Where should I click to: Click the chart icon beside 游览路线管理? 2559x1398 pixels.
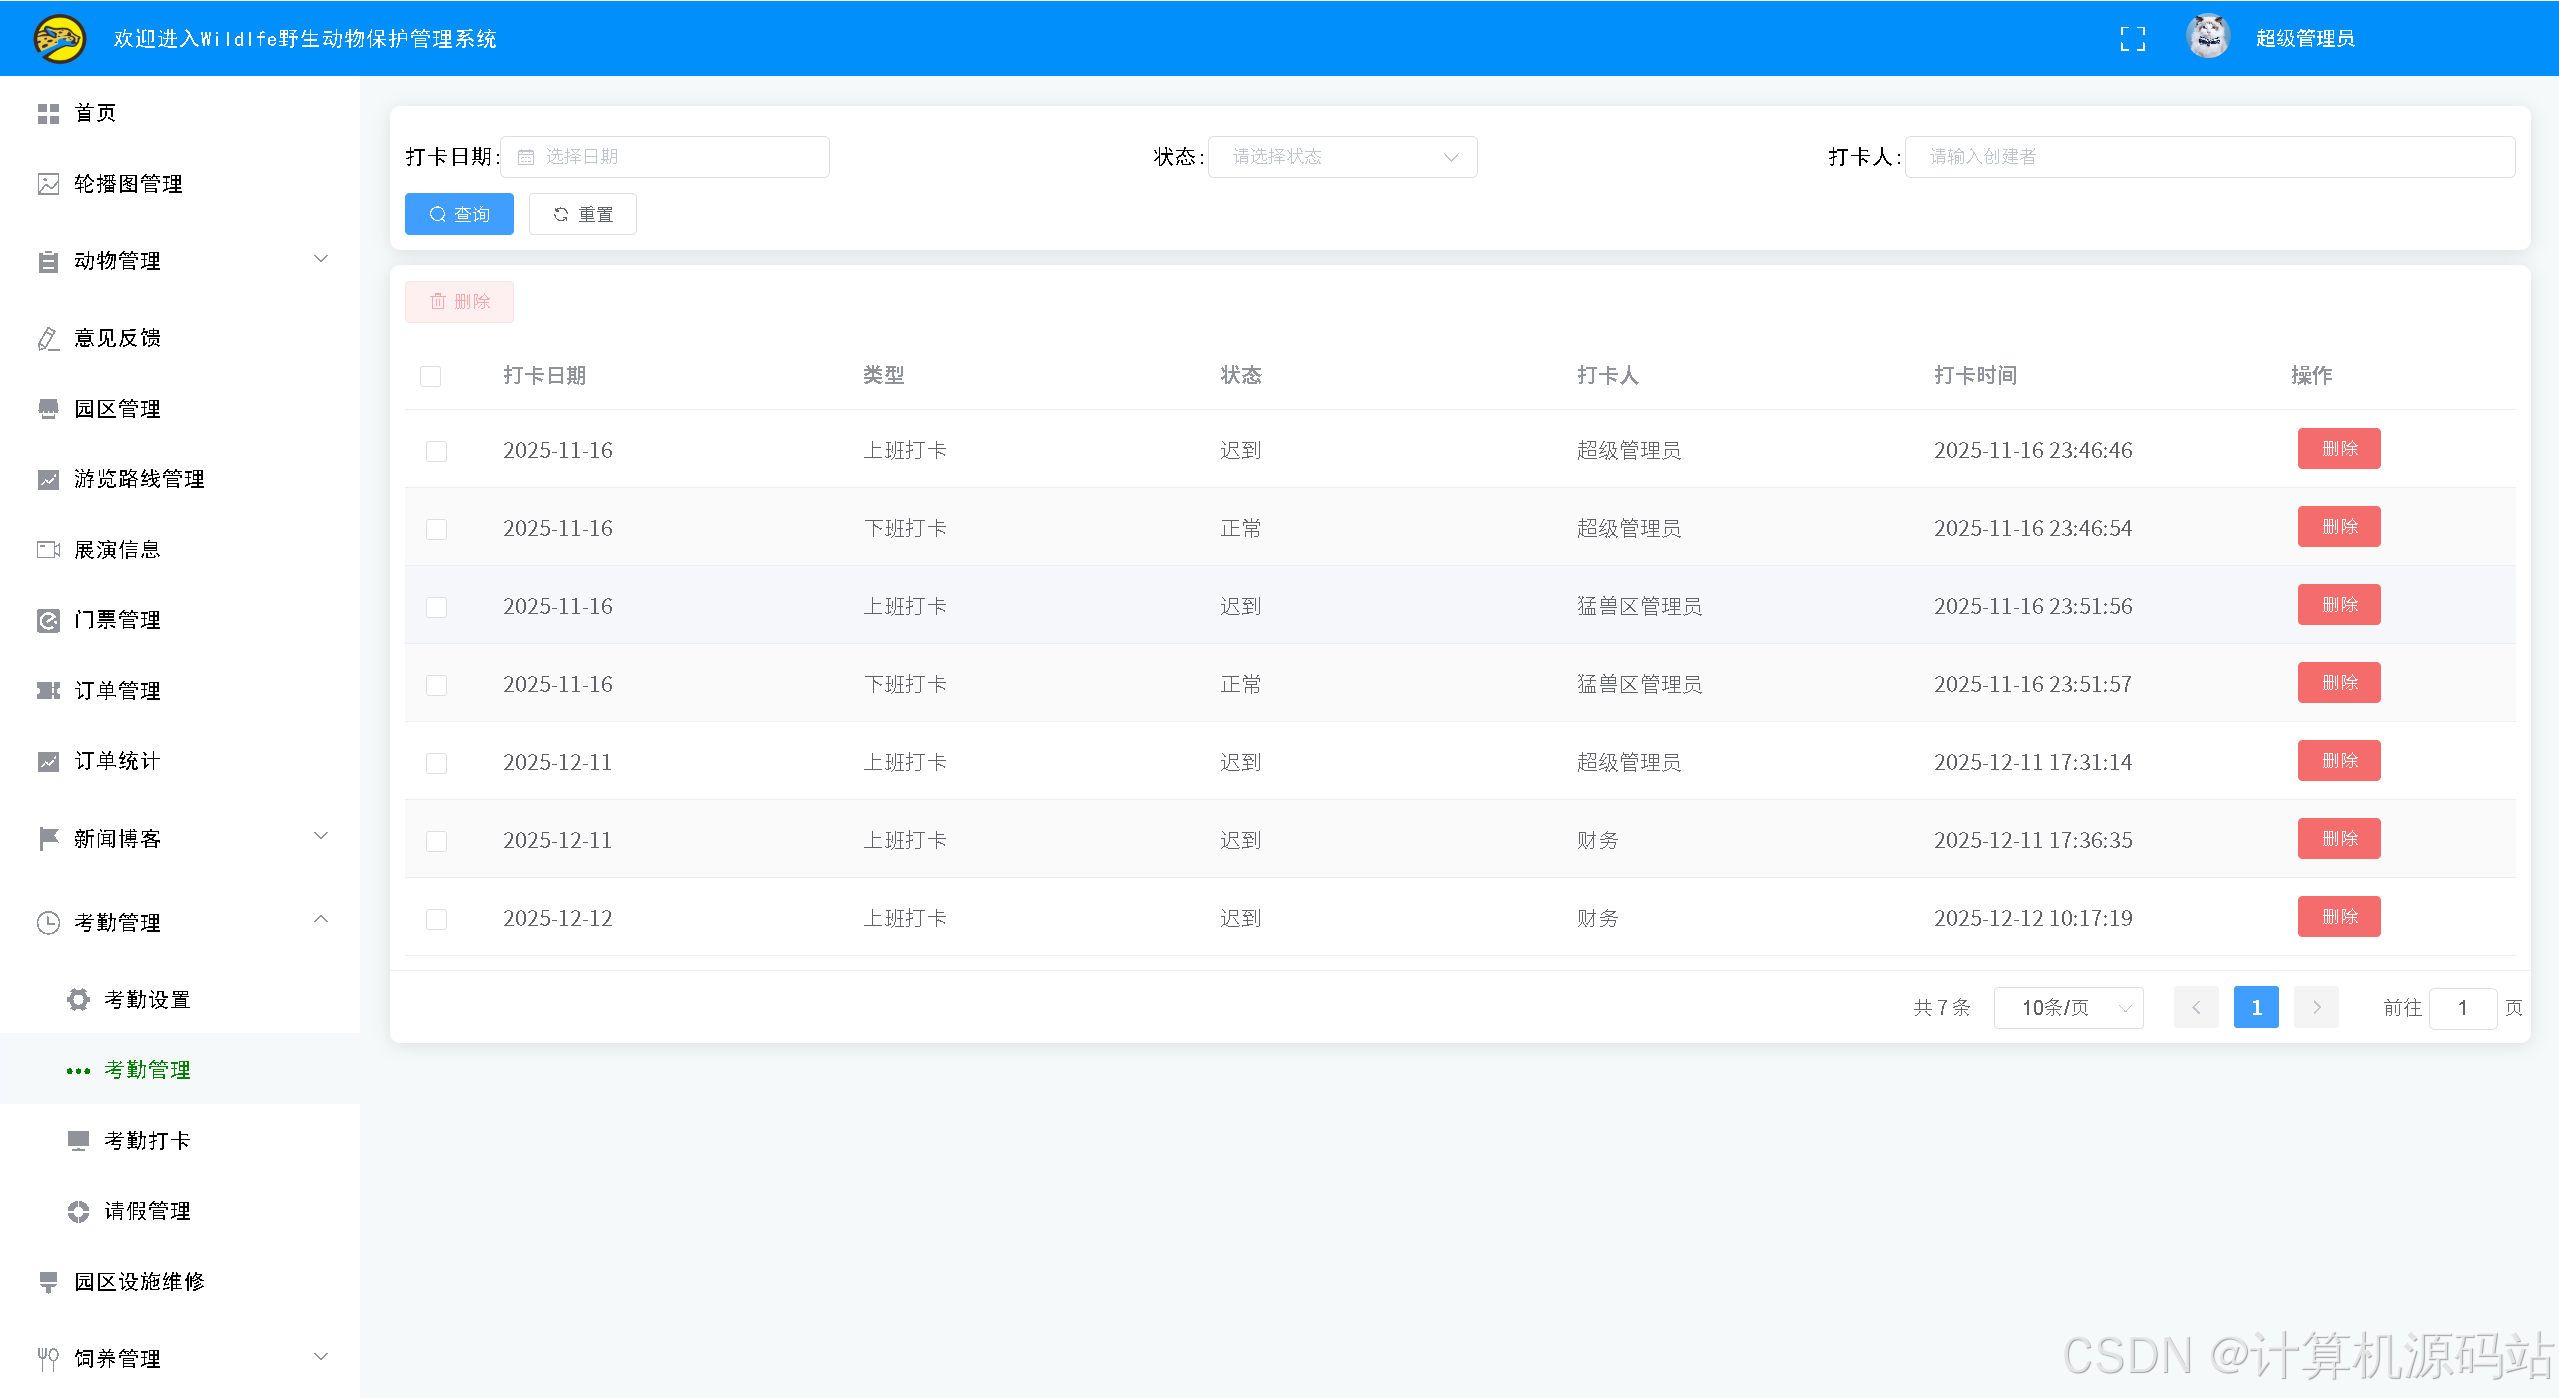coord(48,480)
